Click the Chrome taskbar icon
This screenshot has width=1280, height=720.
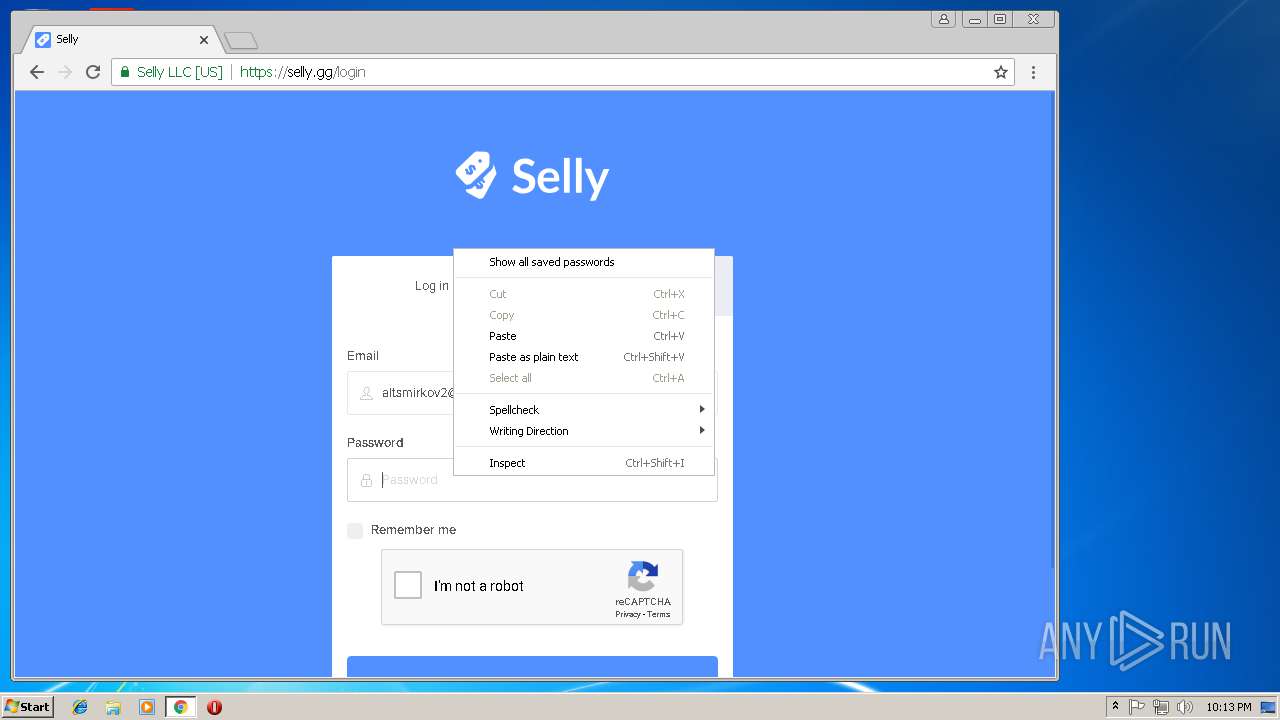pyautogui.click(x=180, y=707)
